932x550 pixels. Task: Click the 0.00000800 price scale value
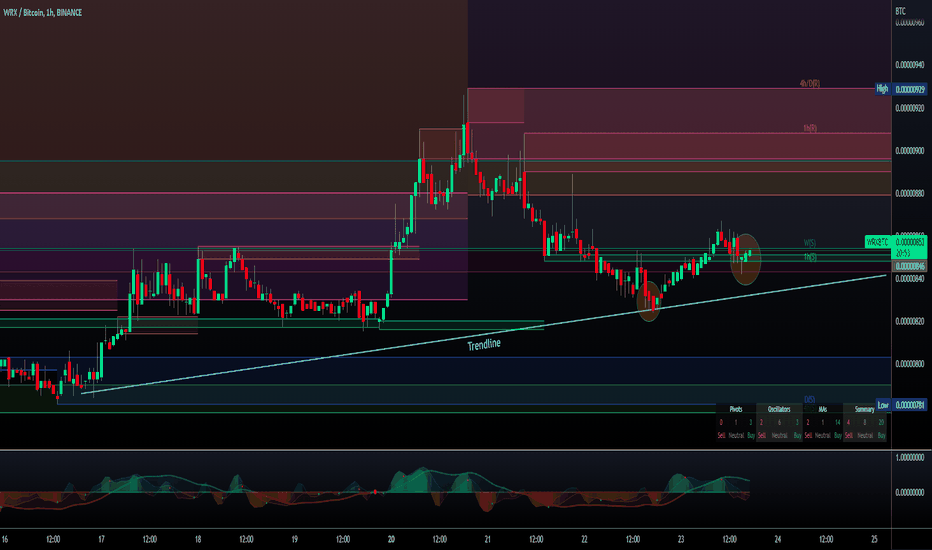910,363
